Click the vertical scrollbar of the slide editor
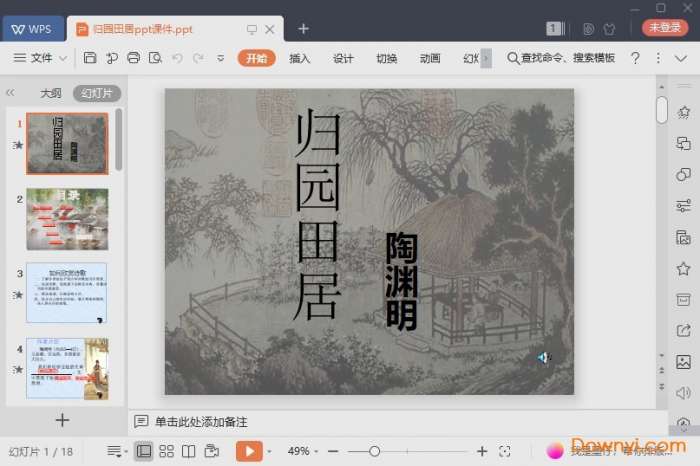700x466 pixels. tap(662, 109)
